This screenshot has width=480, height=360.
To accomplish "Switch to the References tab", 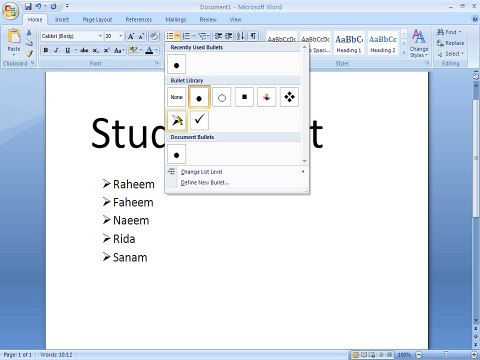I will (x=139, y=20).
